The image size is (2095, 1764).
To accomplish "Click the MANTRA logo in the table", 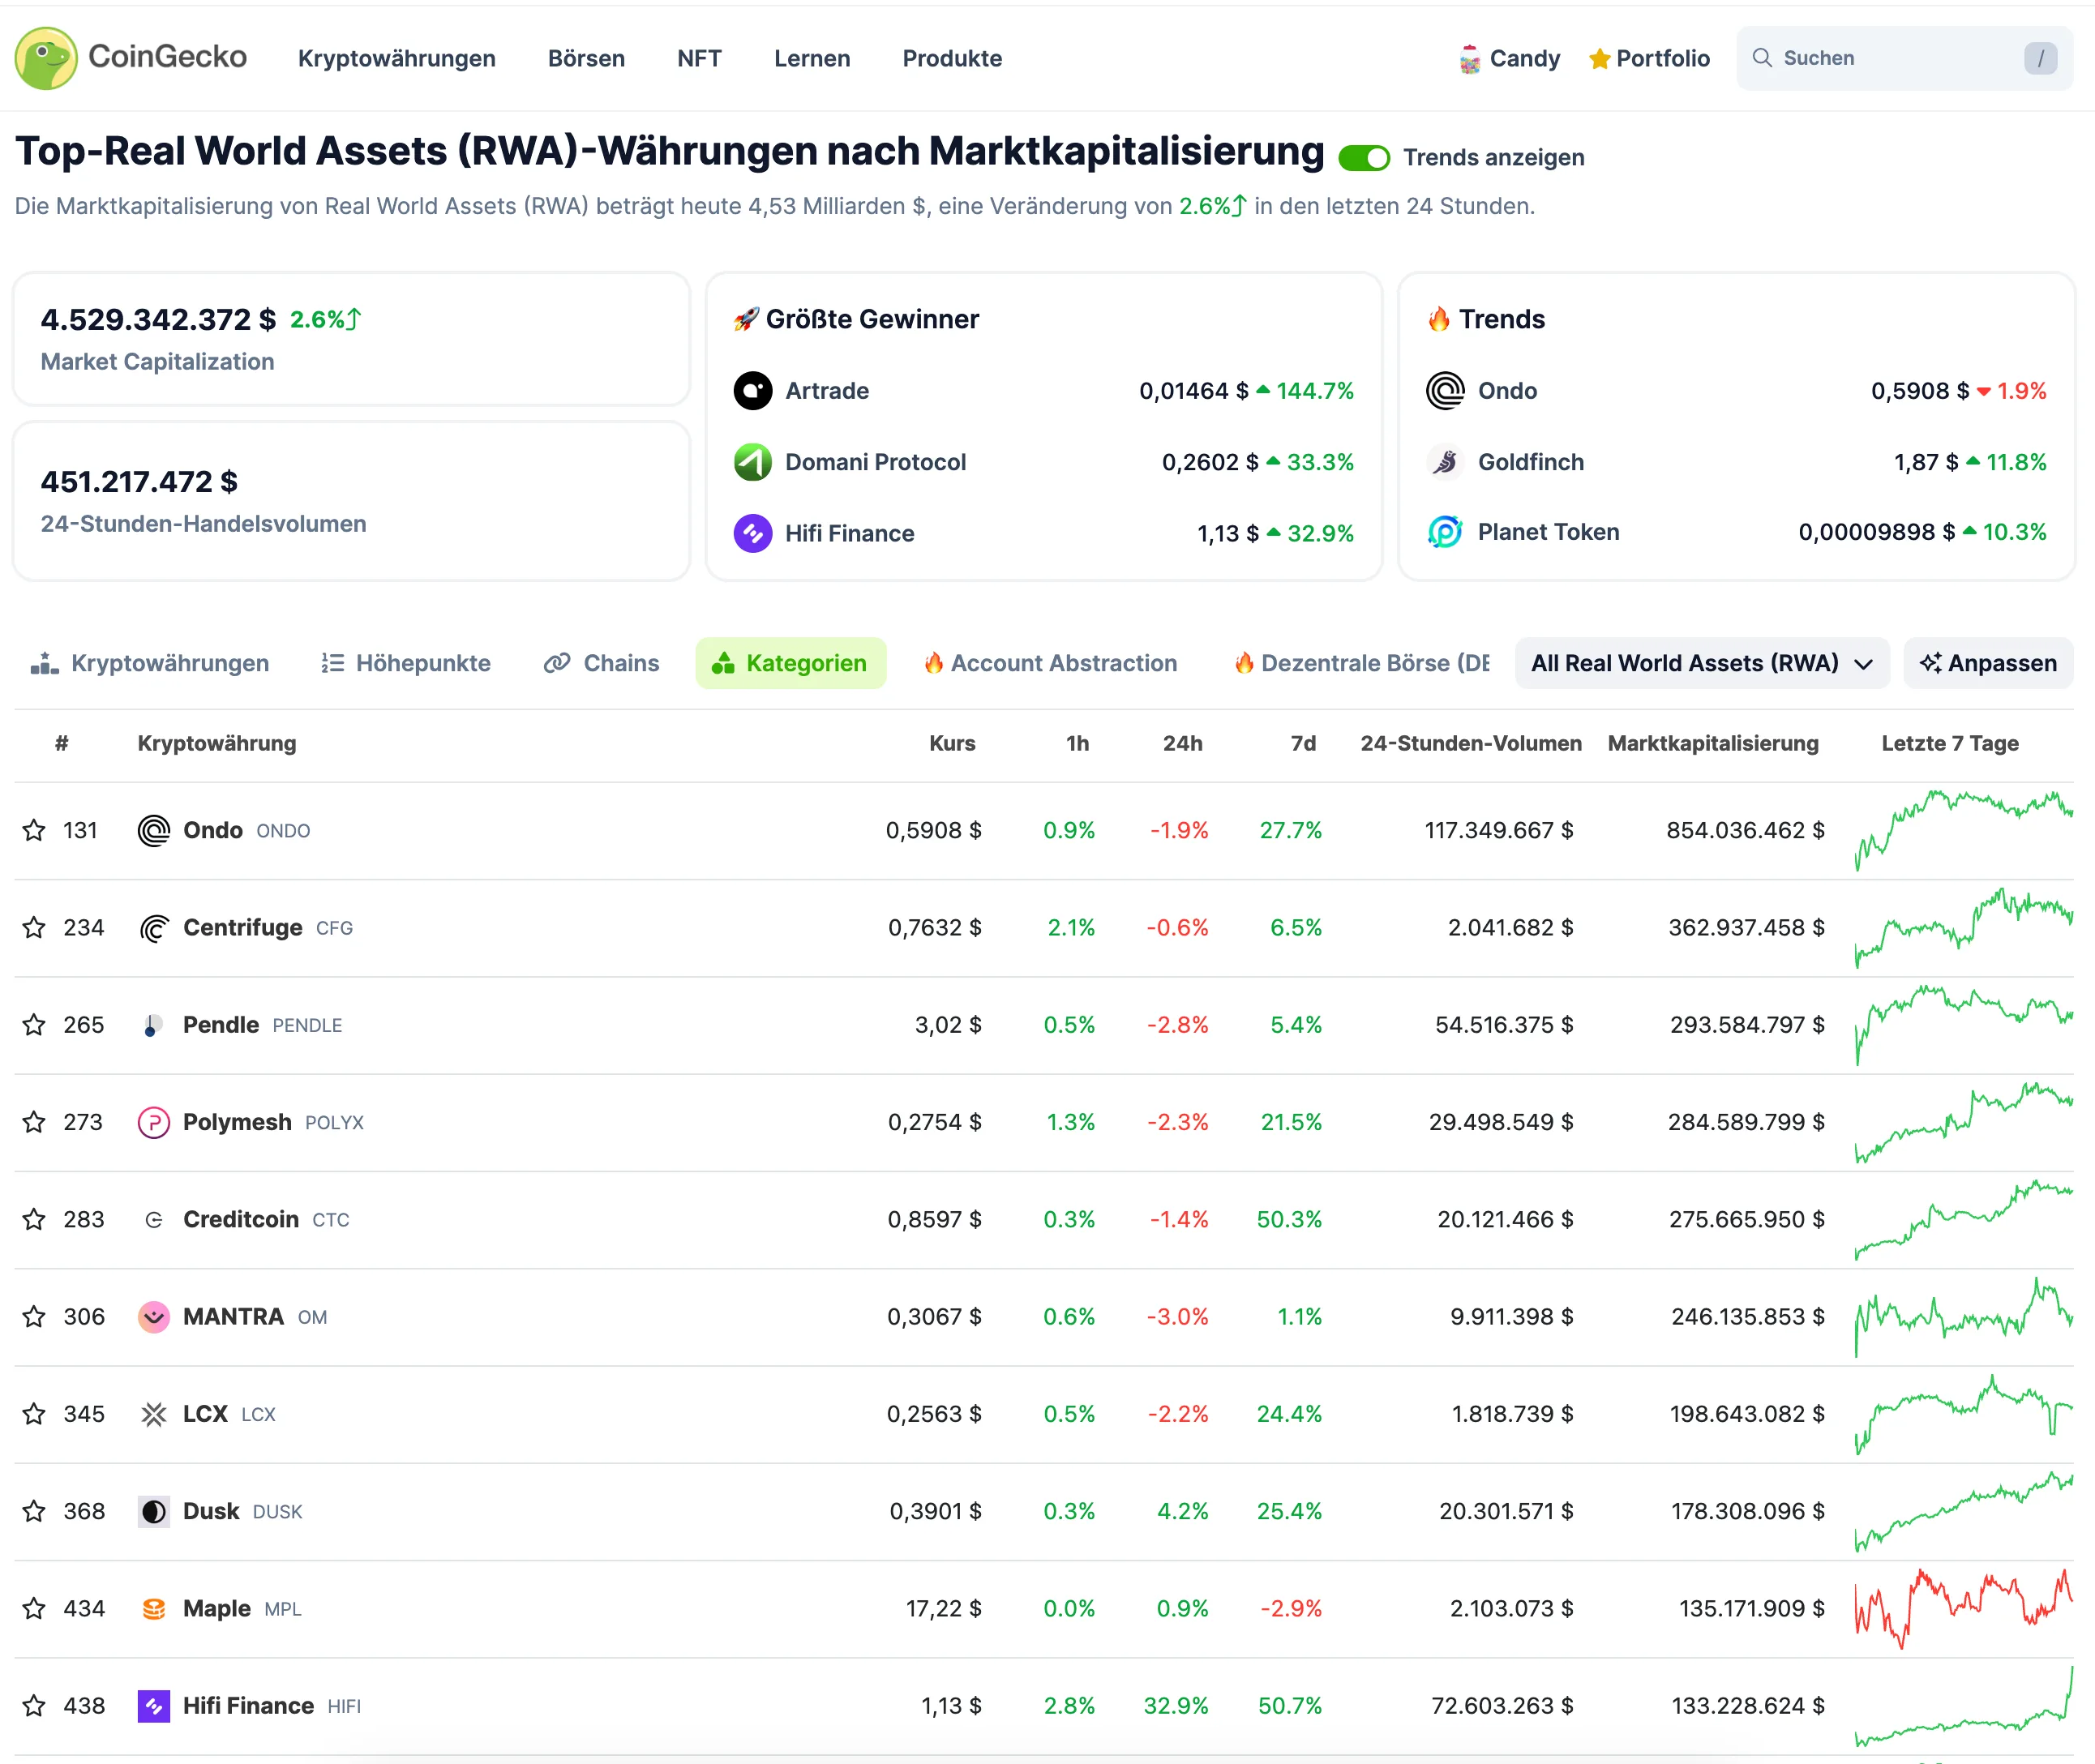I will [154, 1317].
